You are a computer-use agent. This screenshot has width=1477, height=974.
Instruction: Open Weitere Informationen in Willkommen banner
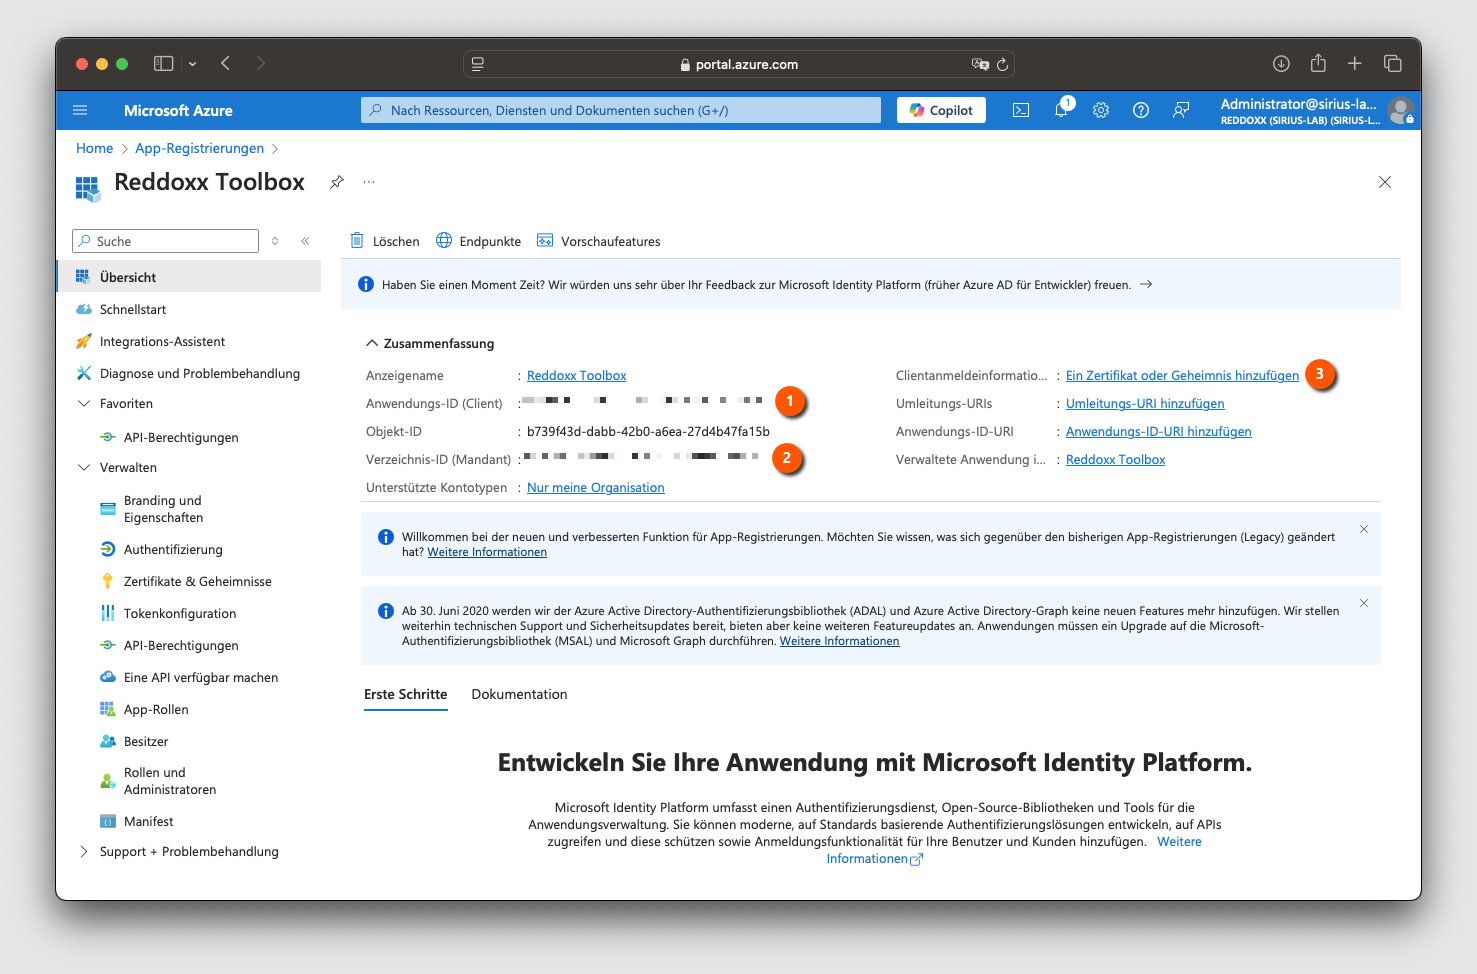[x=487, y=552]
